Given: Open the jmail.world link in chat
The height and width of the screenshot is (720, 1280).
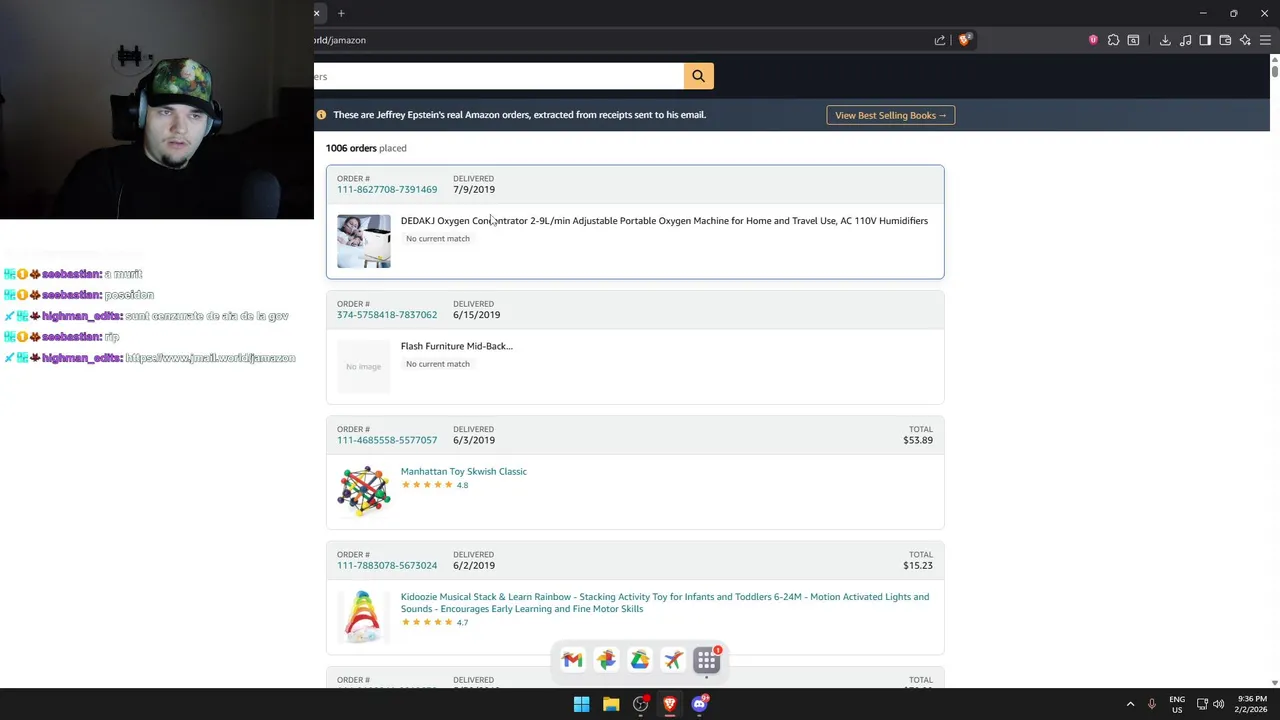Looking at the screenshot, I should (x=210, y=358).
